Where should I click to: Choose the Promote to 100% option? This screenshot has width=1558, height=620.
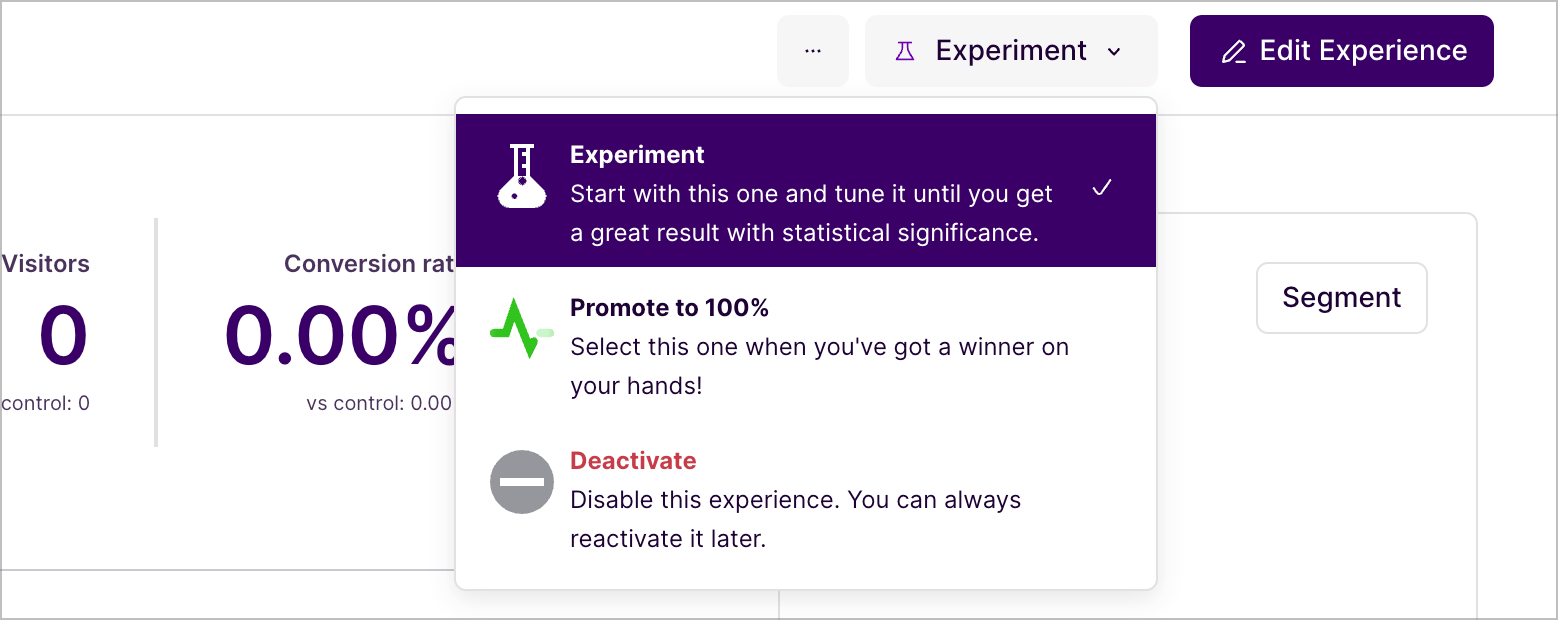tap(669, 308)
